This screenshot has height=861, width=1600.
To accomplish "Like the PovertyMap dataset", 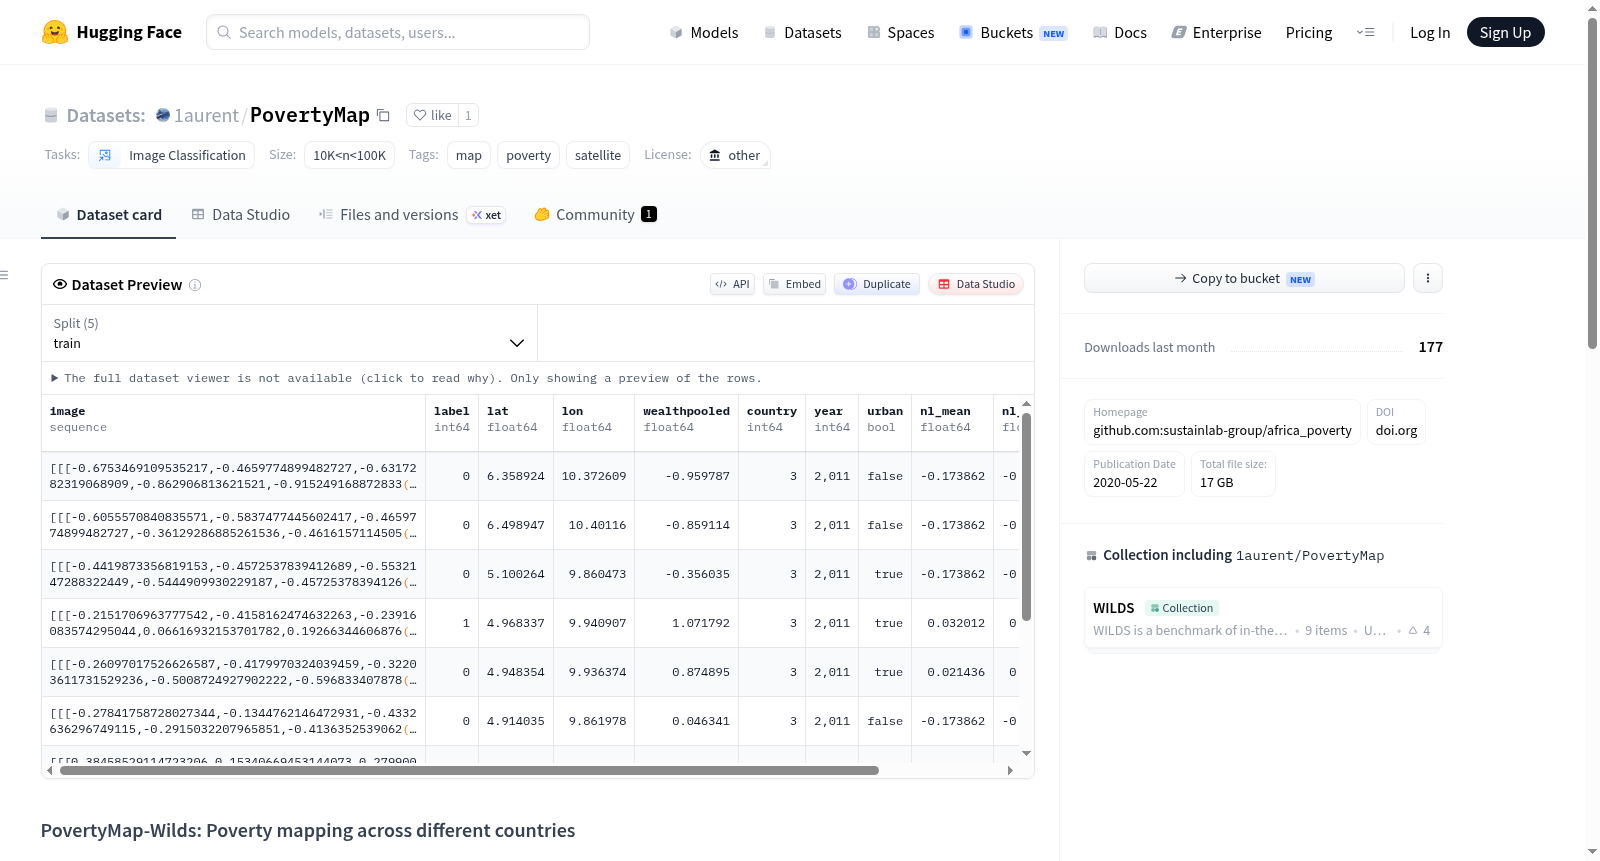I will pos(433,115).
